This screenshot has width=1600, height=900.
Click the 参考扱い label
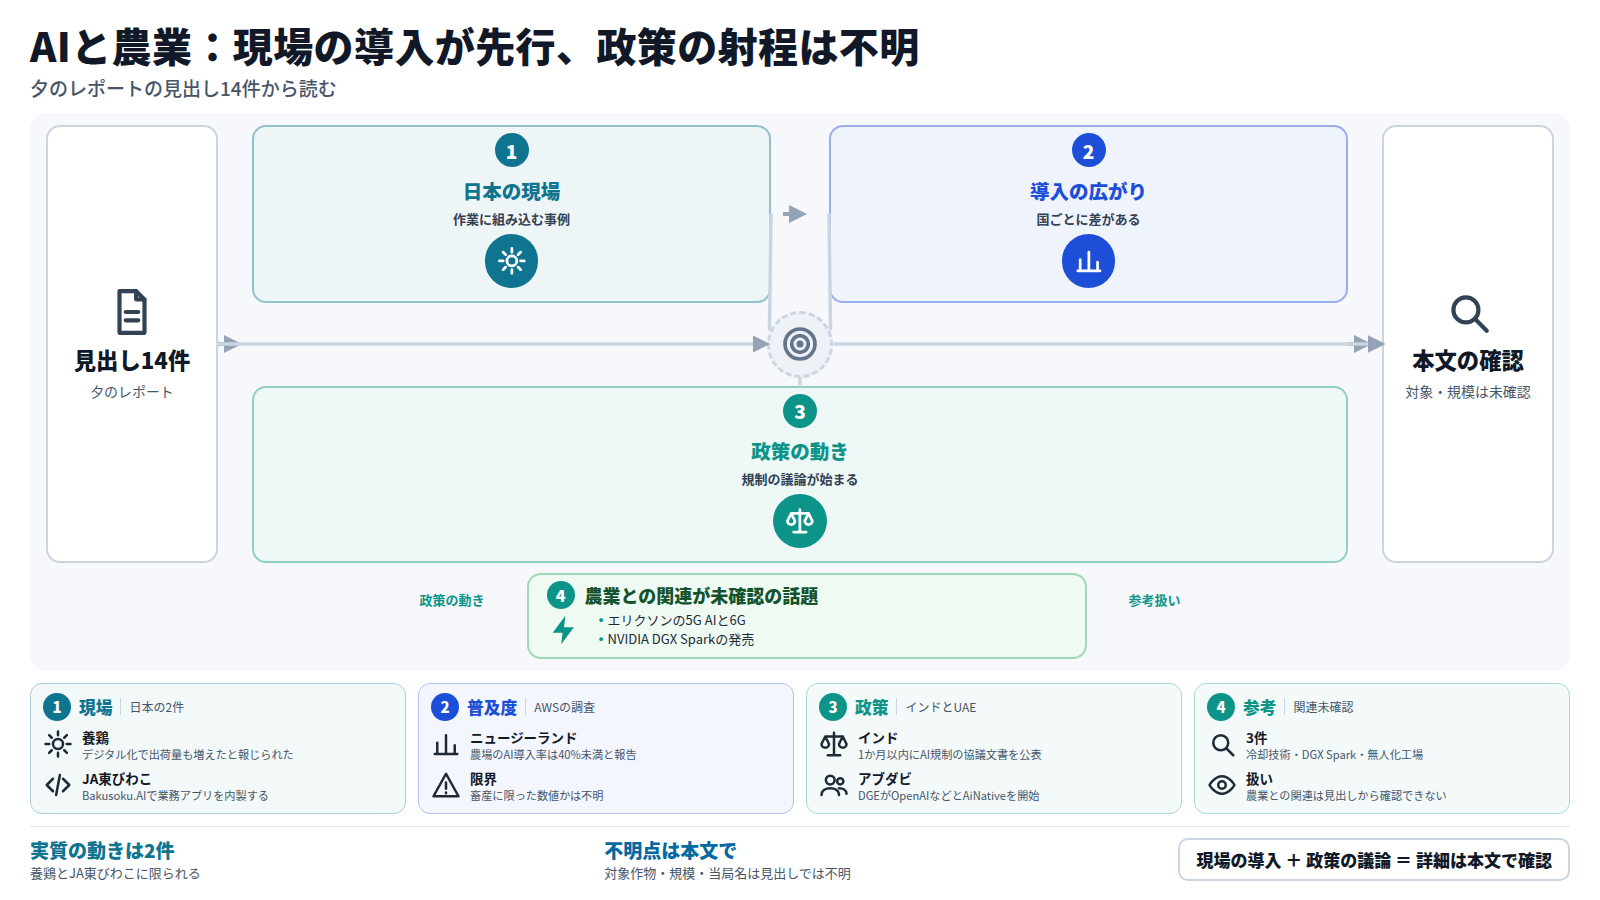coord(1154,600)
